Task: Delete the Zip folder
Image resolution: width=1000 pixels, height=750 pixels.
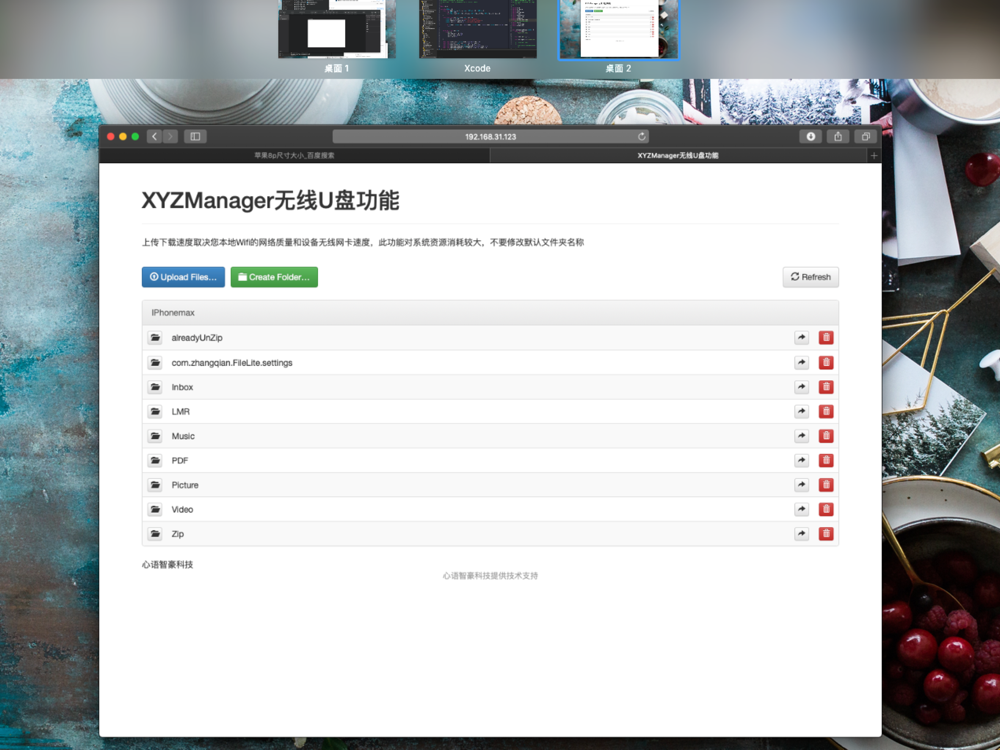Action: 826,534
